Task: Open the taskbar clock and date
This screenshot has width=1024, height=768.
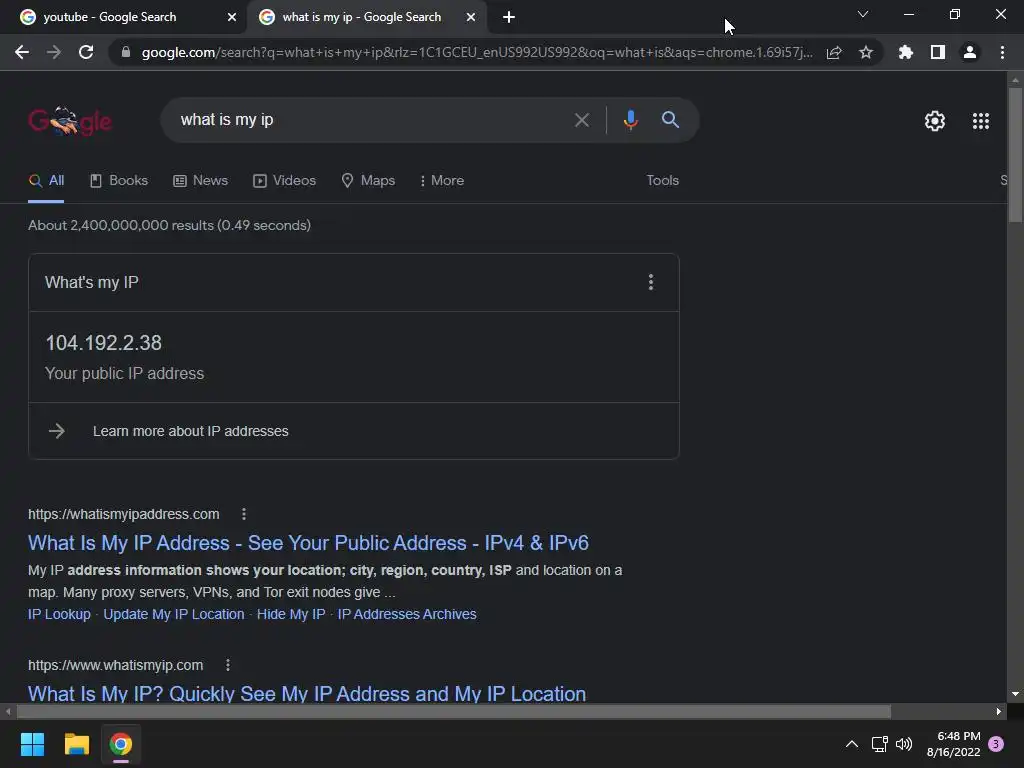Action: pyautogui.click(x=953, y=744)
